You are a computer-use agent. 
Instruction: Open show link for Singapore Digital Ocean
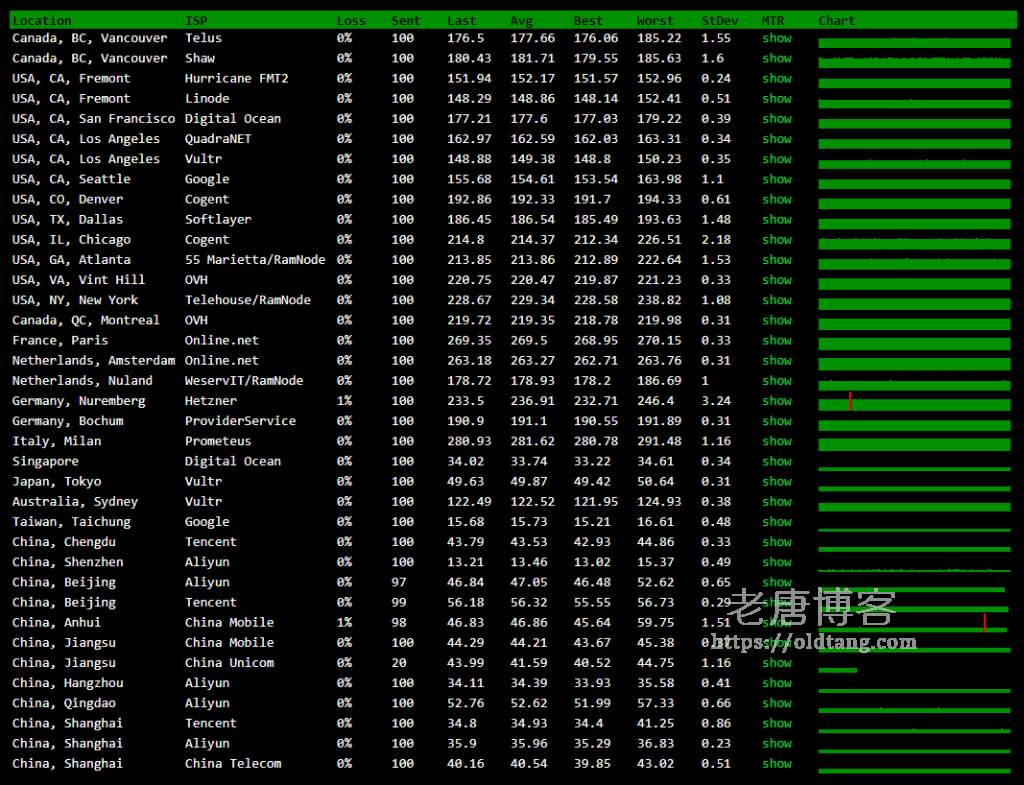(x=776, y=462)
